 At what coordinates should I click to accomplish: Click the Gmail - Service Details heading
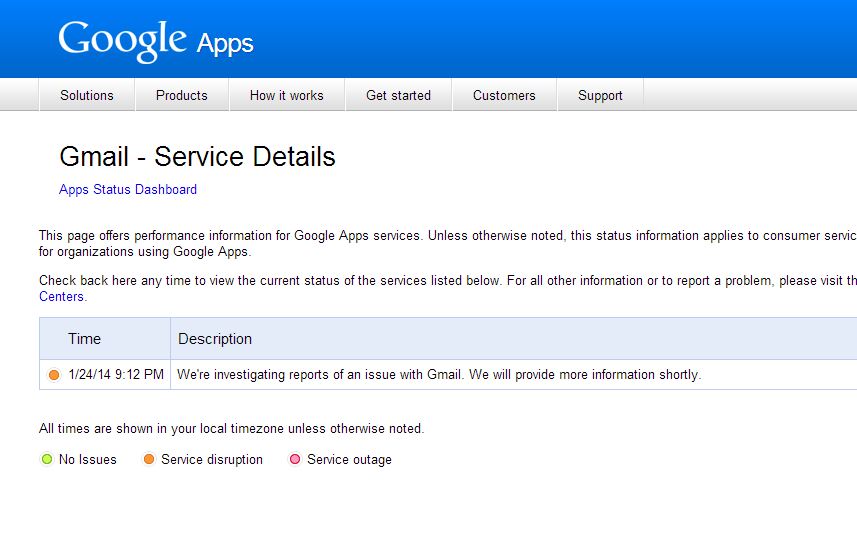pos(197,156)
